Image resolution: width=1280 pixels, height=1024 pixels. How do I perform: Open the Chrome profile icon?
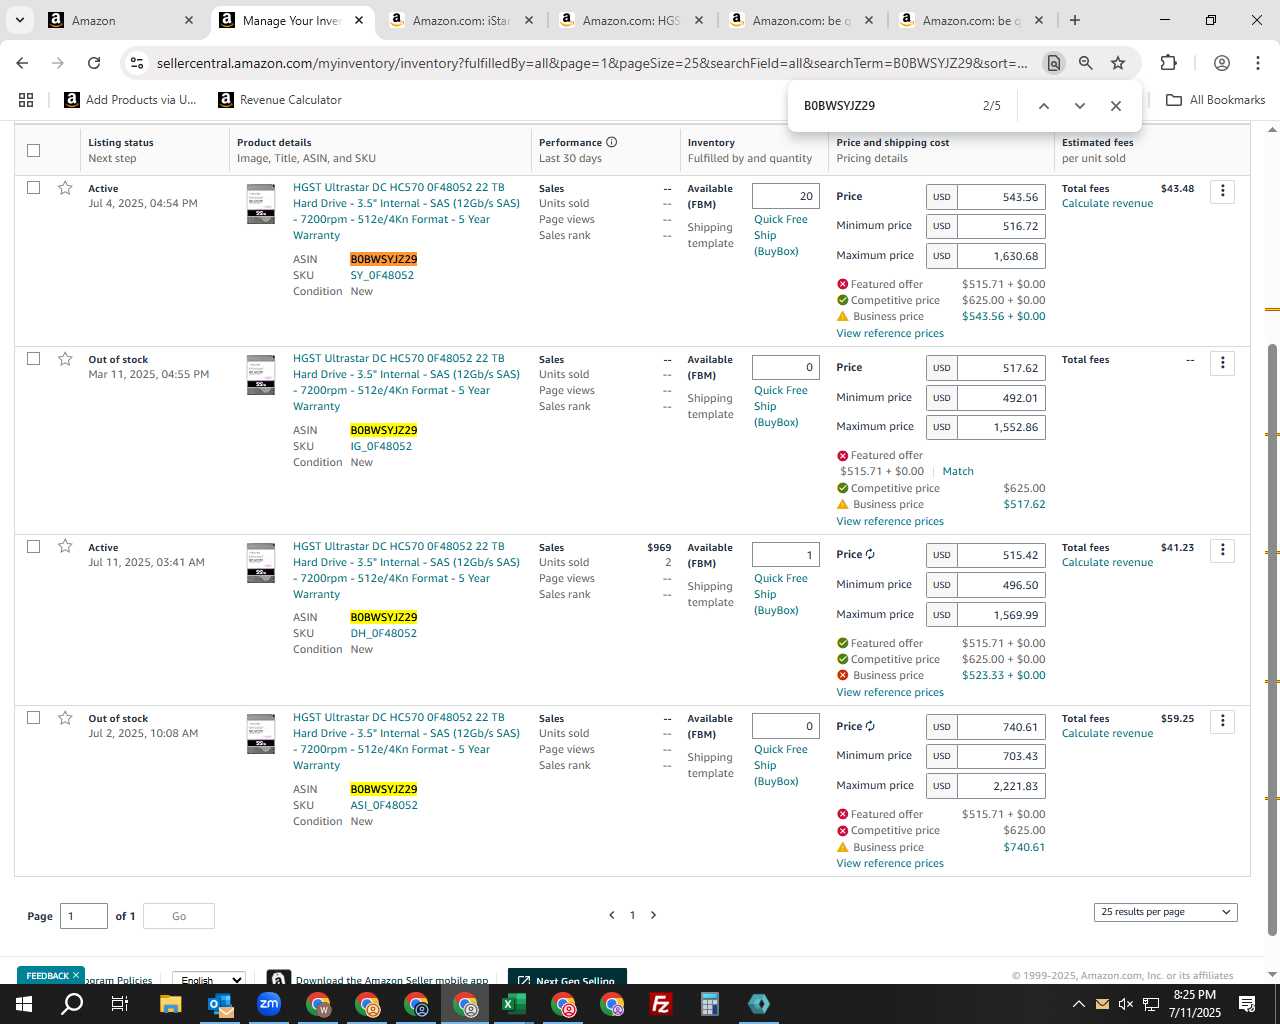(x=1221, y=63)
